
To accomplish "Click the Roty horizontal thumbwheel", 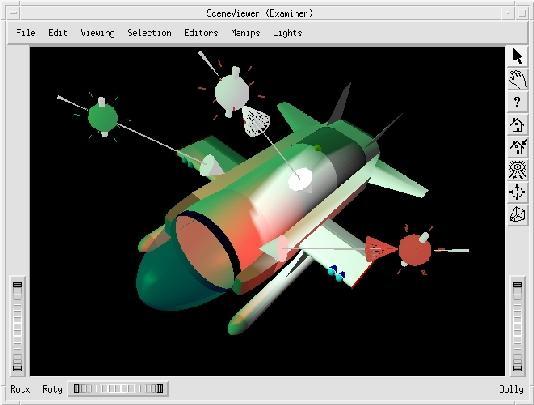I will 118,389.
